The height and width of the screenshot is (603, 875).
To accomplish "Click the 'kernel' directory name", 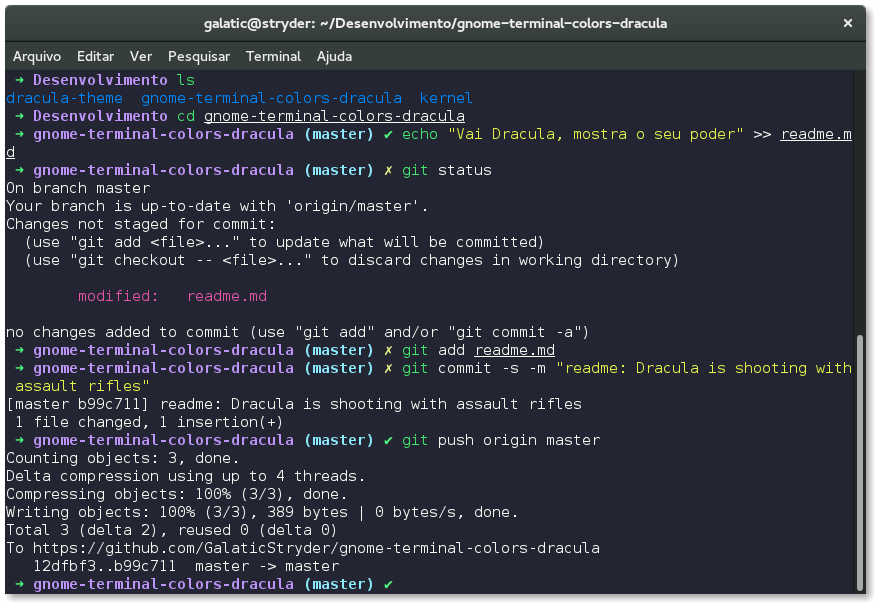I will [445, 98].
